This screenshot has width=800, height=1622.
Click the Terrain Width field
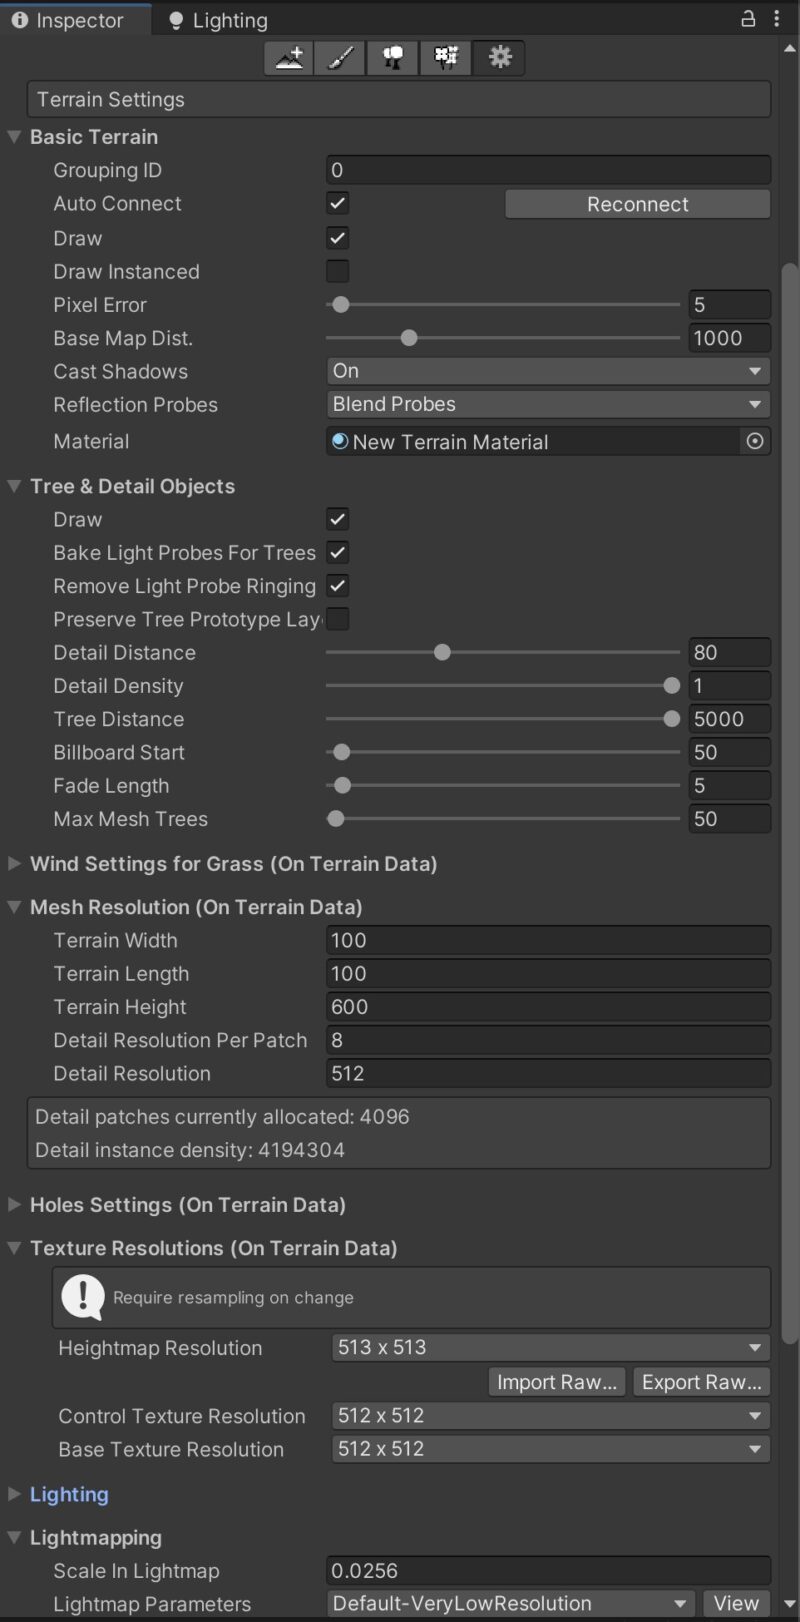point(548,940)
